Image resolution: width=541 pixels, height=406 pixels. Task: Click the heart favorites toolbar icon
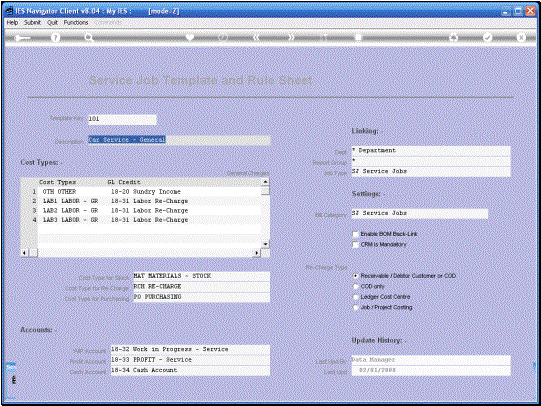pyautogui.click(x=190, y=37)
